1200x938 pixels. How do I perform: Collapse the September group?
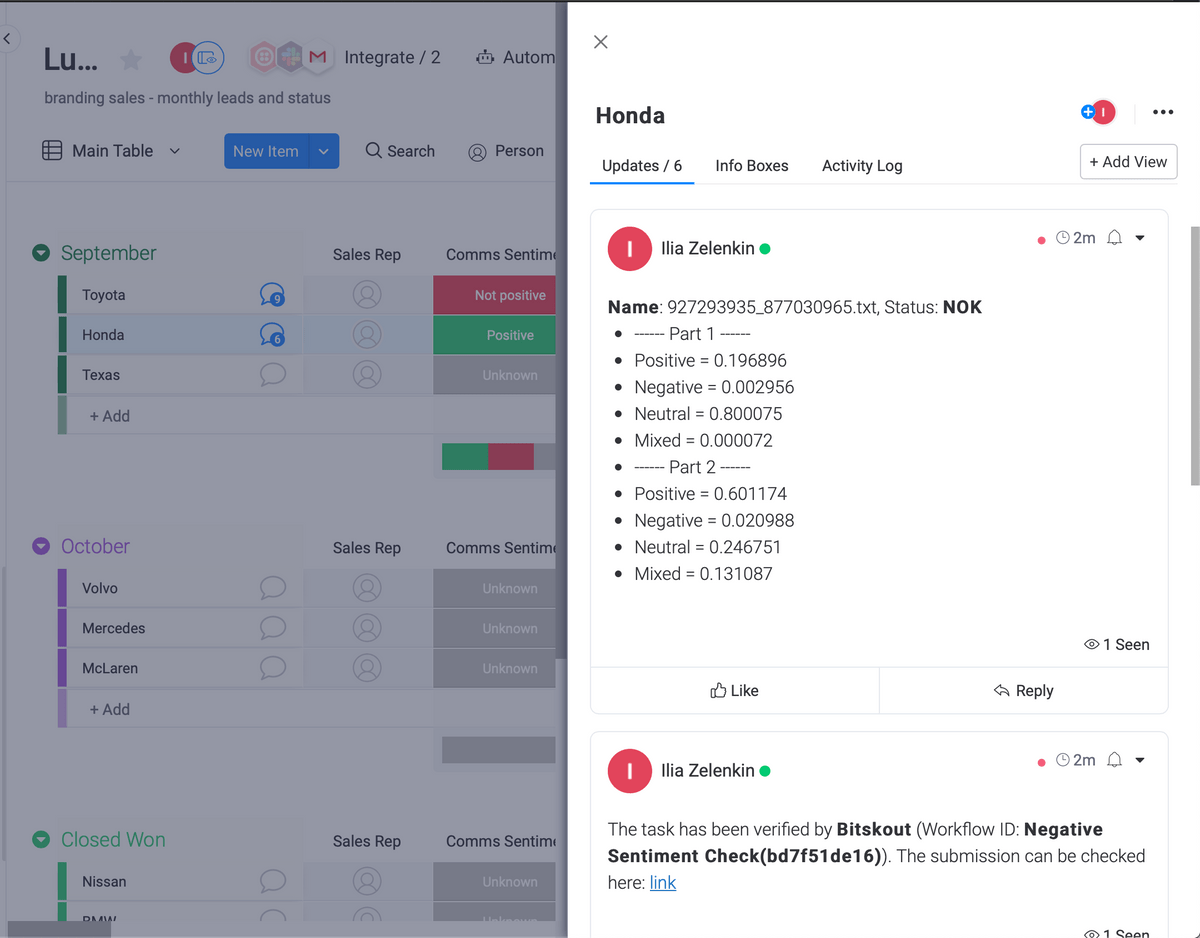(x=41, y=253)
